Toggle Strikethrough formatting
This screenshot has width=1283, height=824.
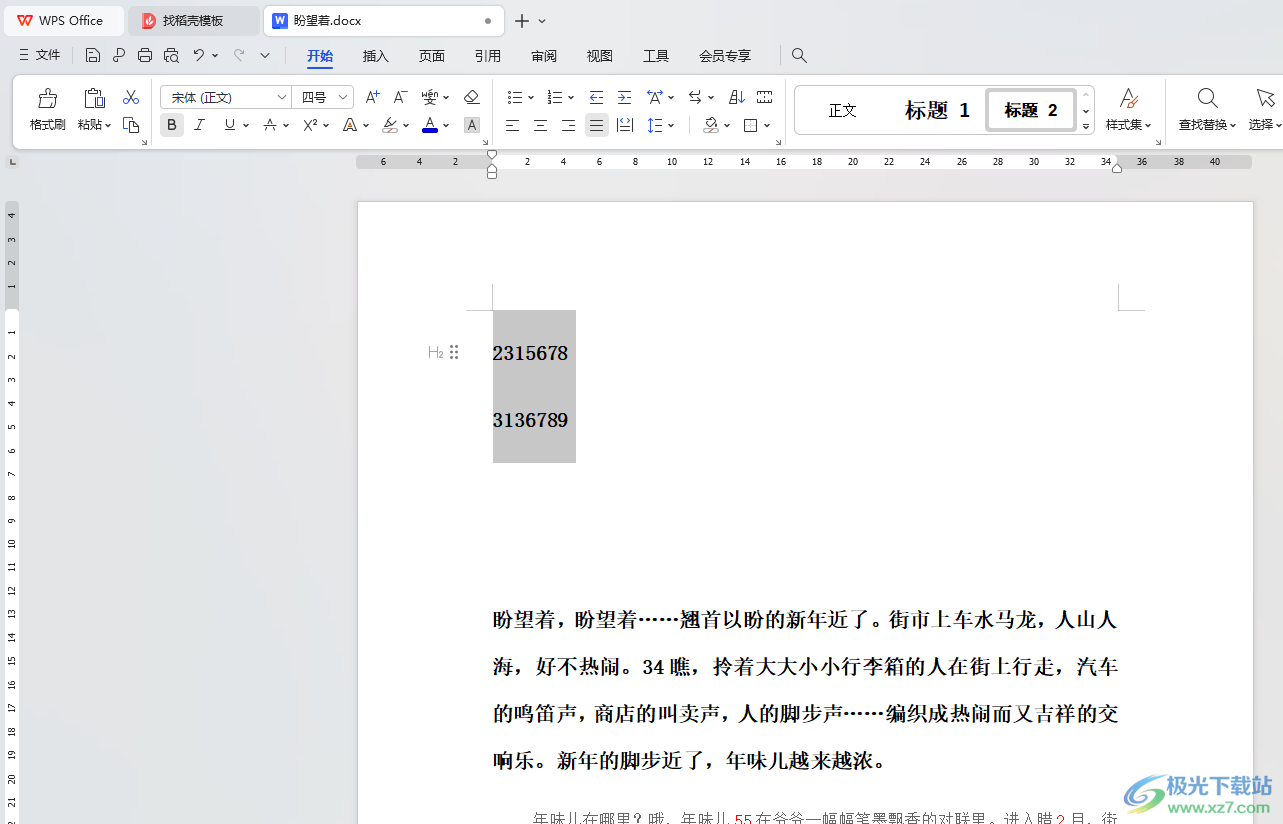(x=270, y=125)
